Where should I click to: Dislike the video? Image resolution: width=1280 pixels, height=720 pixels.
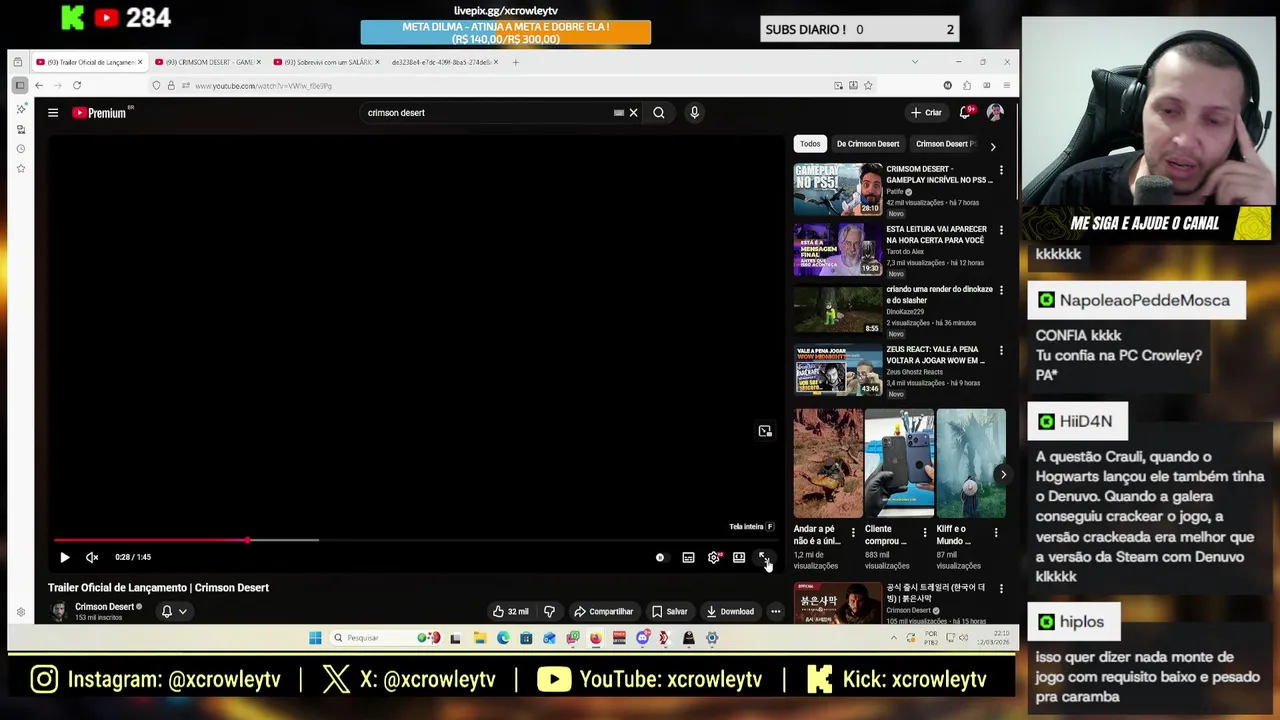549,612
